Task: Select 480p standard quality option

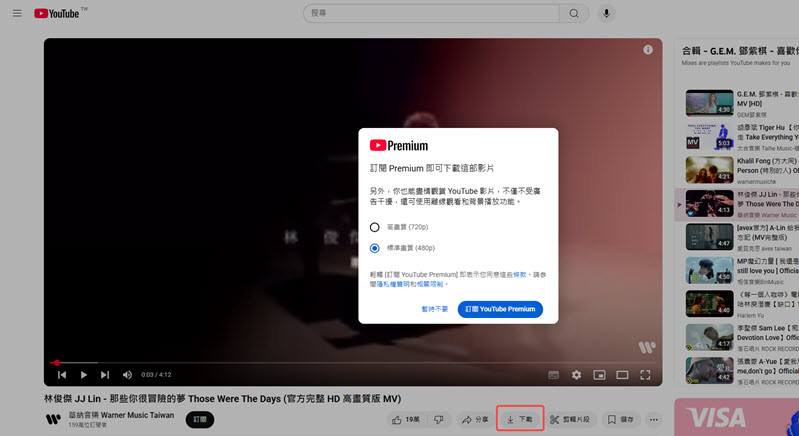Action: 375,248
